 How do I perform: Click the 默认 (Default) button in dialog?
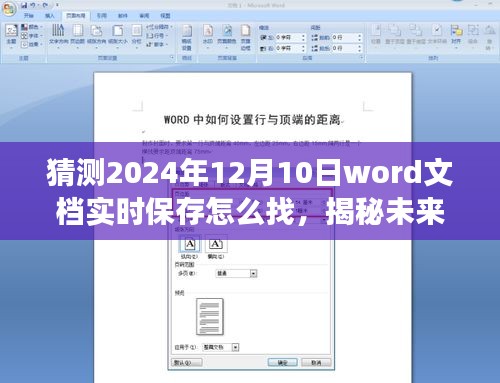coord(187,362)
